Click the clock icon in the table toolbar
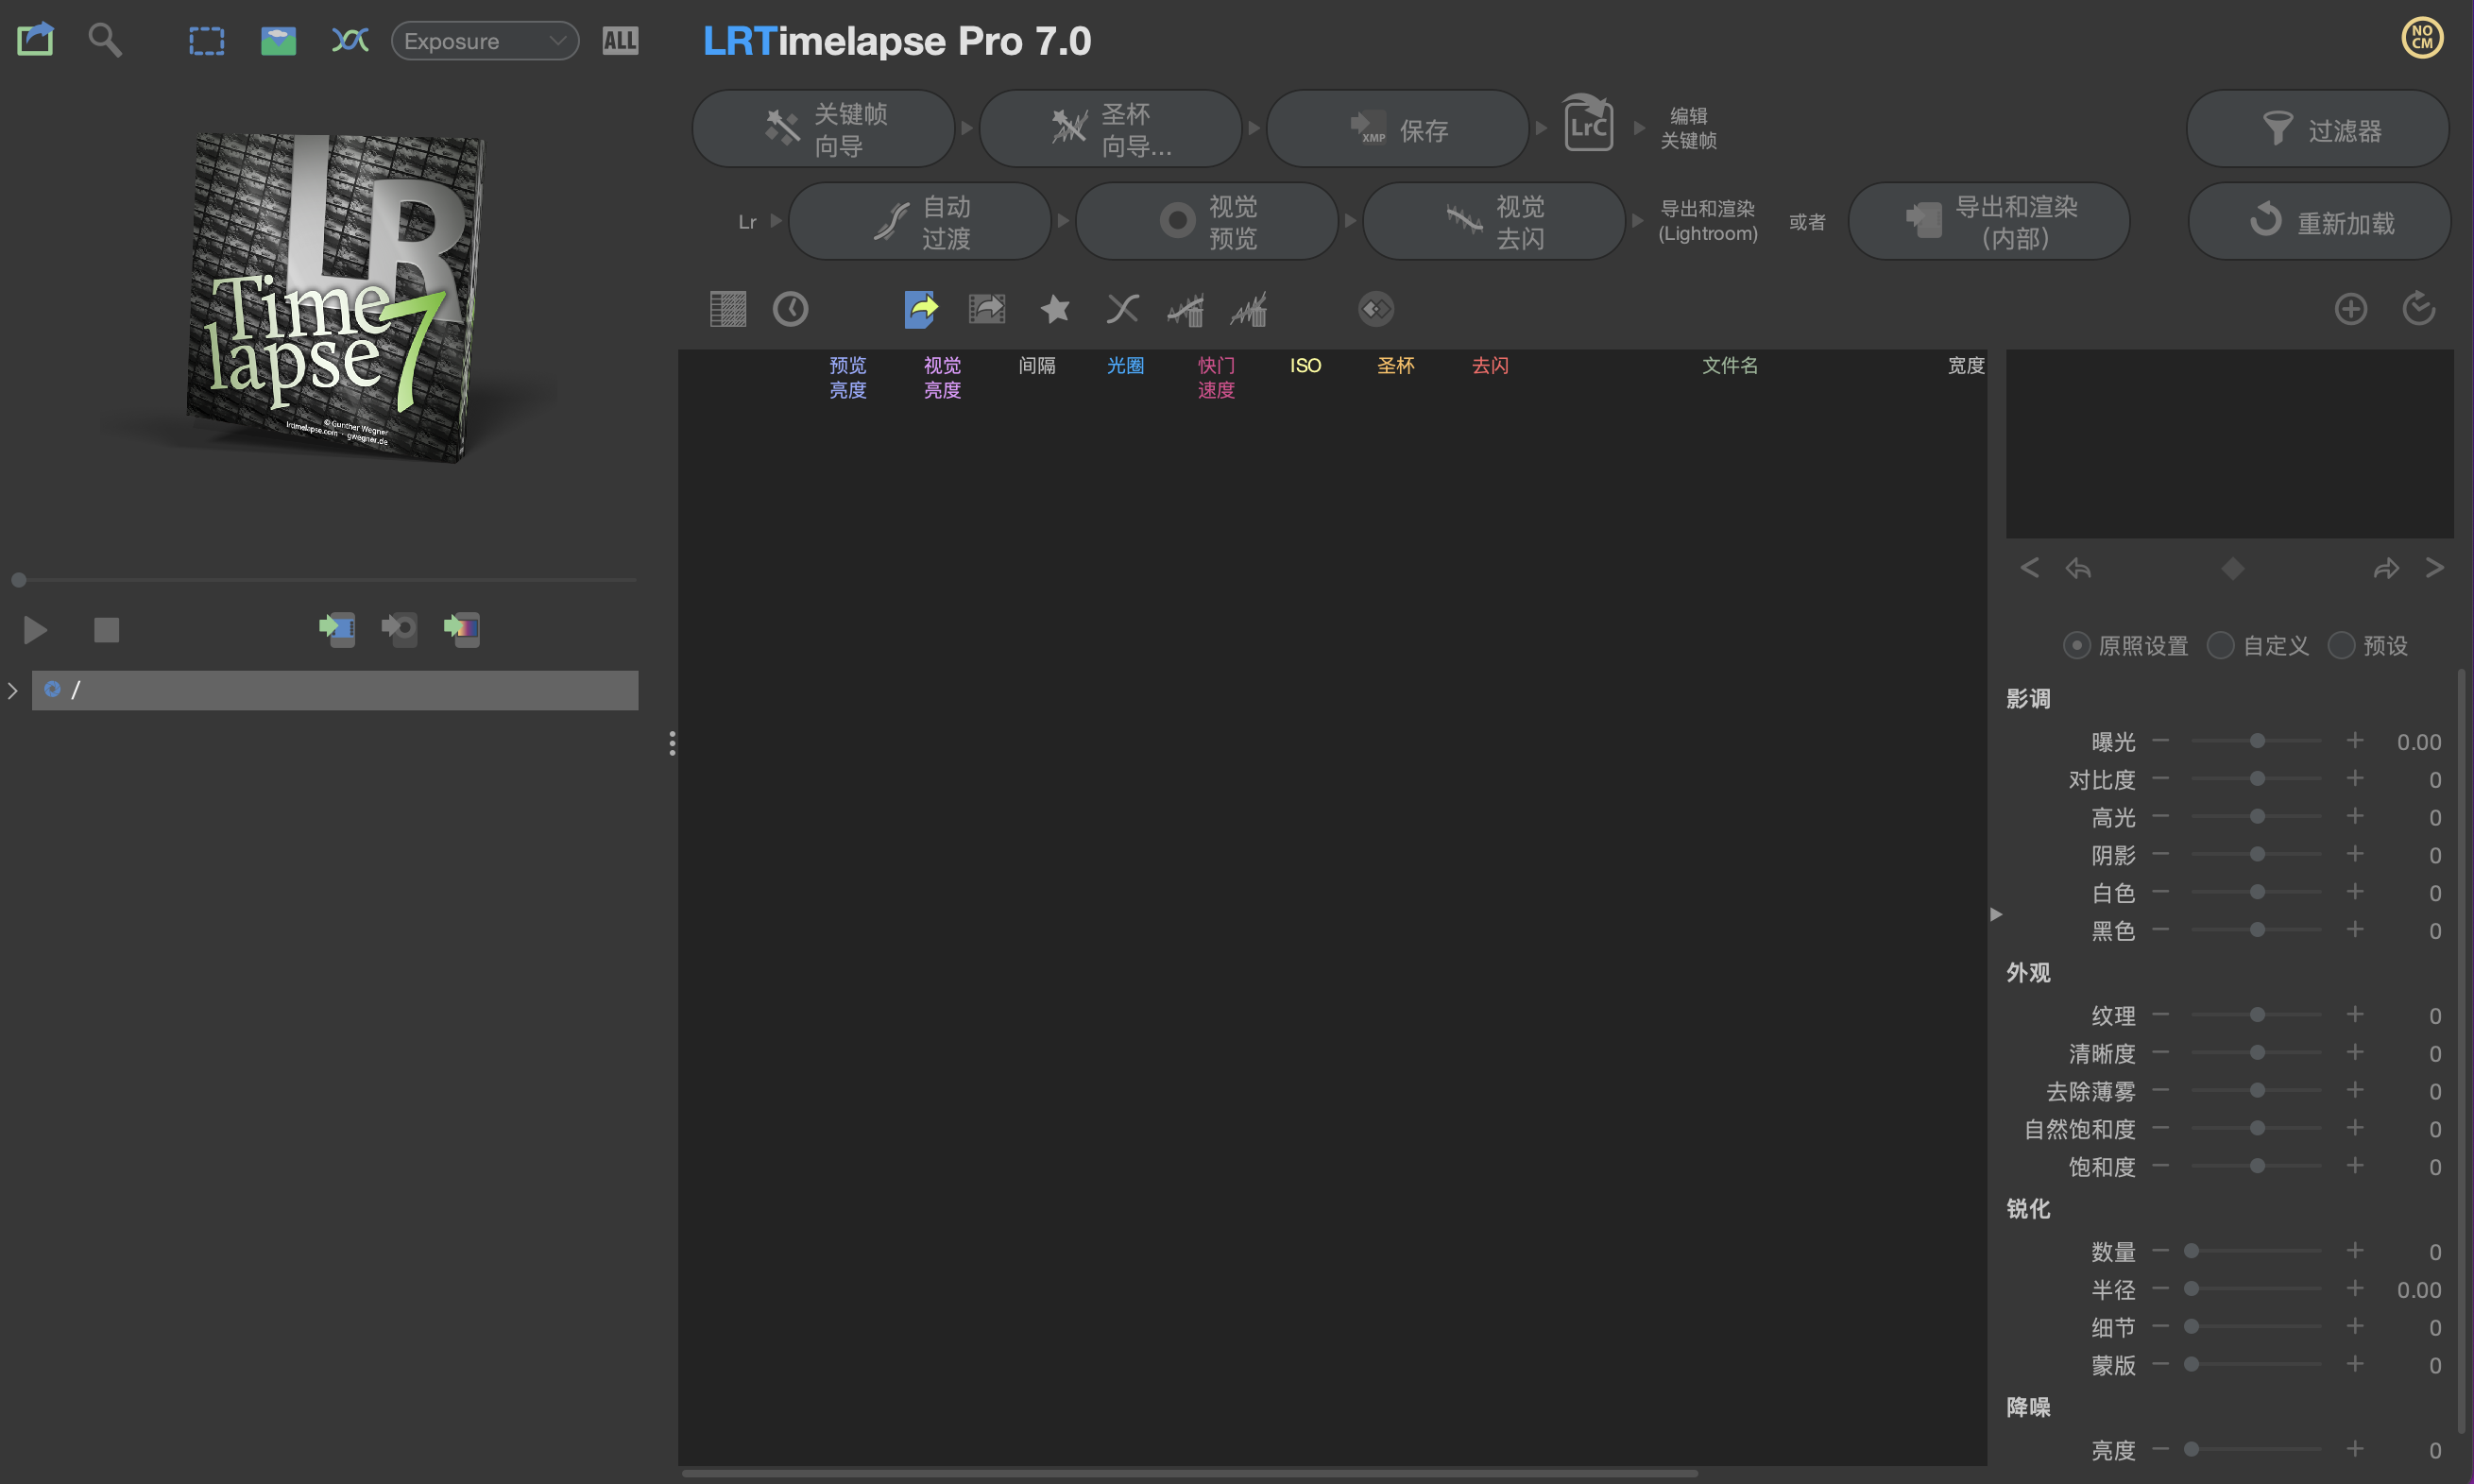Screen dimensions: 2474x1484 coord(790,309)
